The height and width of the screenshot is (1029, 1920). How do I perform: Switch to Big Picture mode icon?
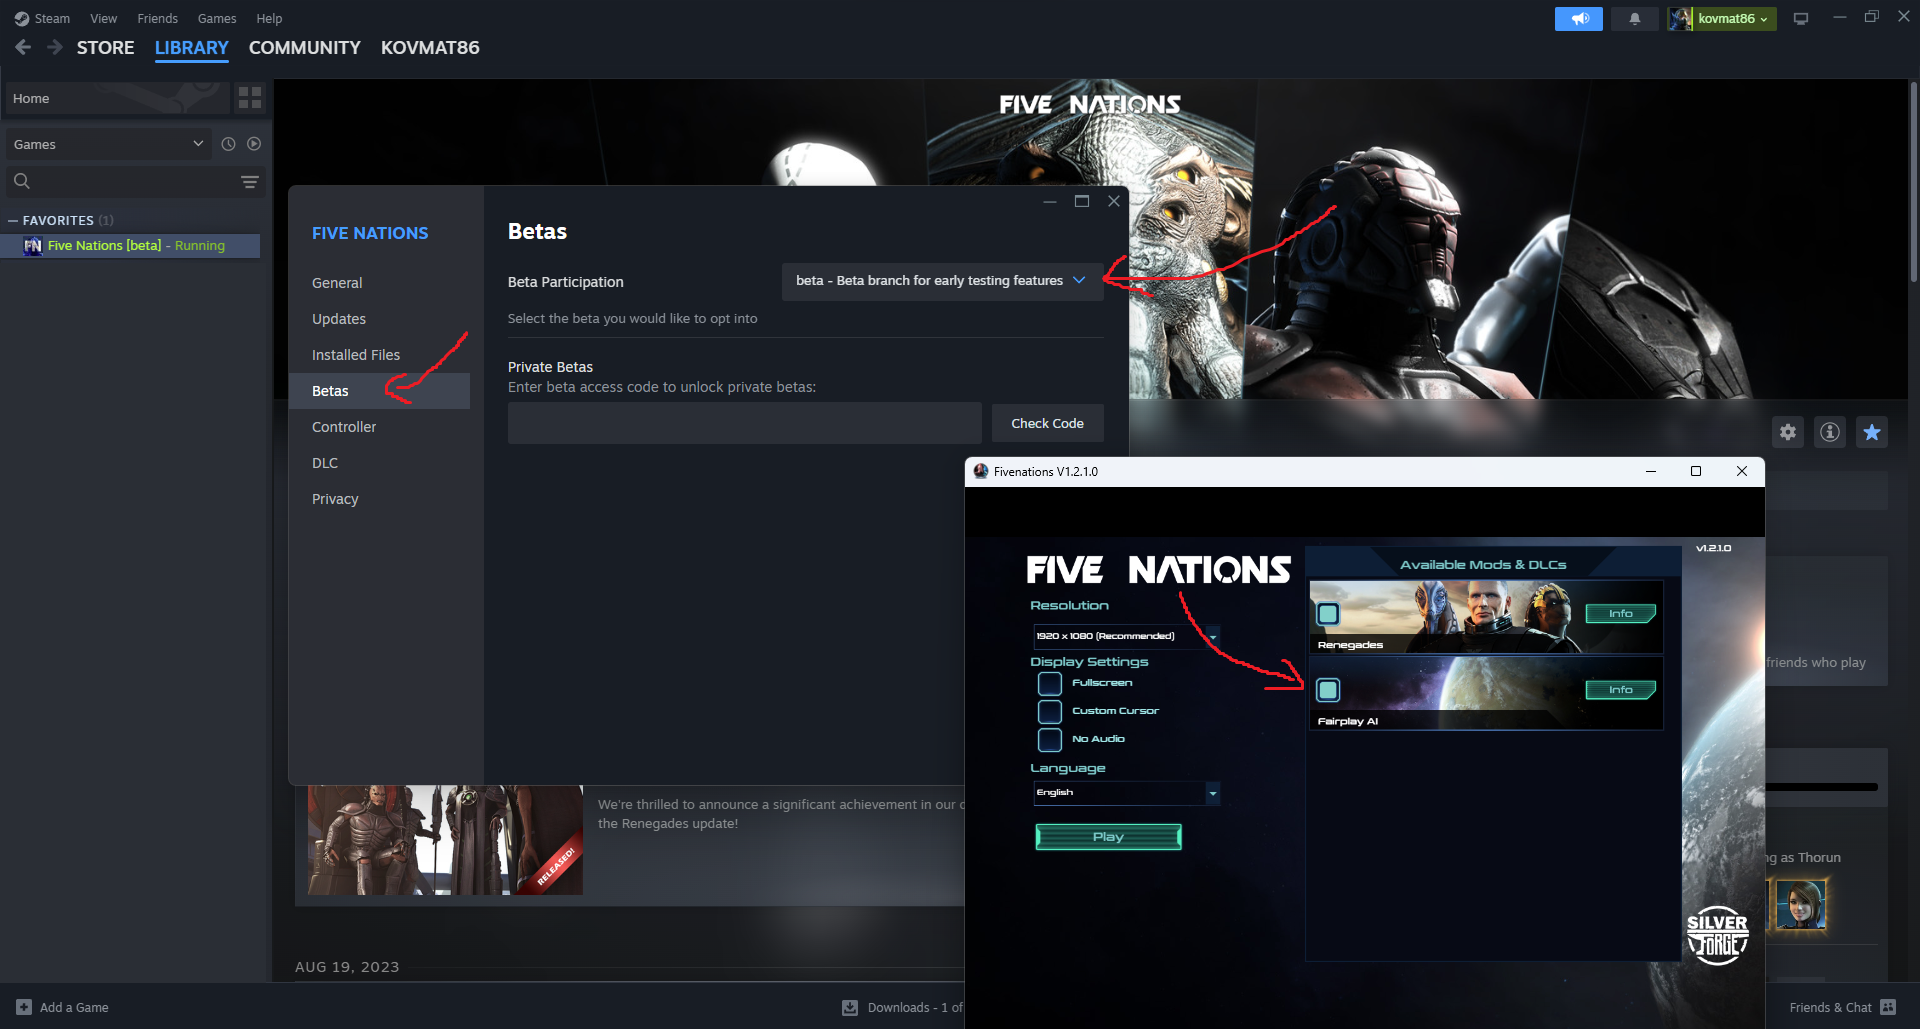(1801, 19)
